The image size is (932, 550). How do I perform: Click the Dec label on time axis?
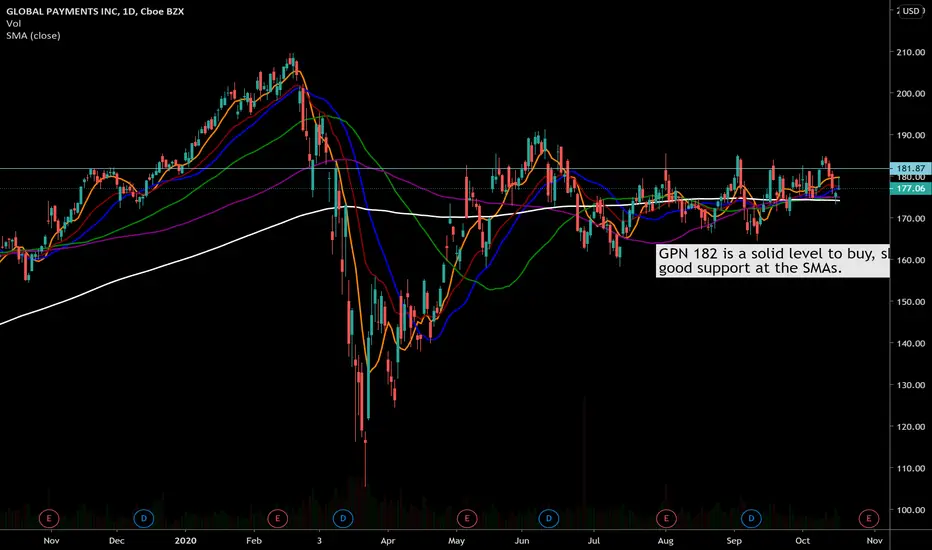116,540
